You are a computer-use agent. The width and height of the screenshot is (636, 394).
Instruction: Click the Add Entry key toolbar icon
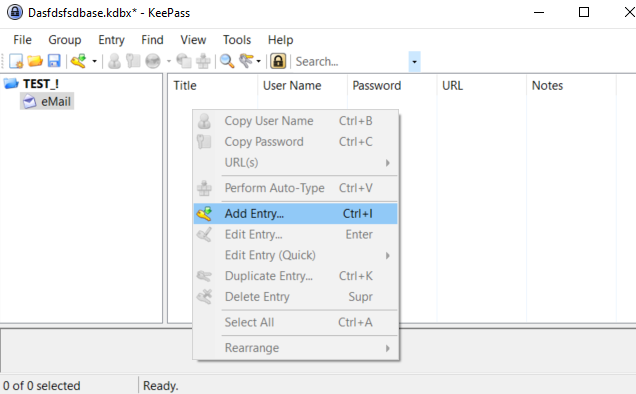pyautogui.click(x=79, y=61)
